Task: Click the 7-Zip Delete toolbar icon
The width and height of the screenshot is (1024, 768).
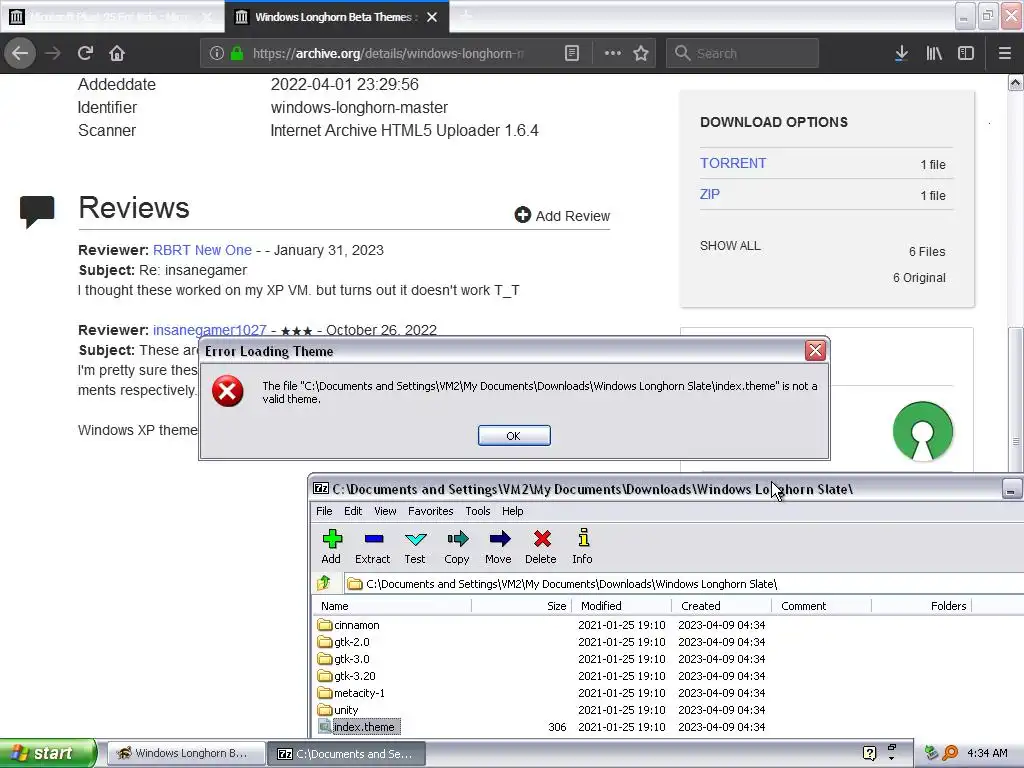Action: pos(541,547)
